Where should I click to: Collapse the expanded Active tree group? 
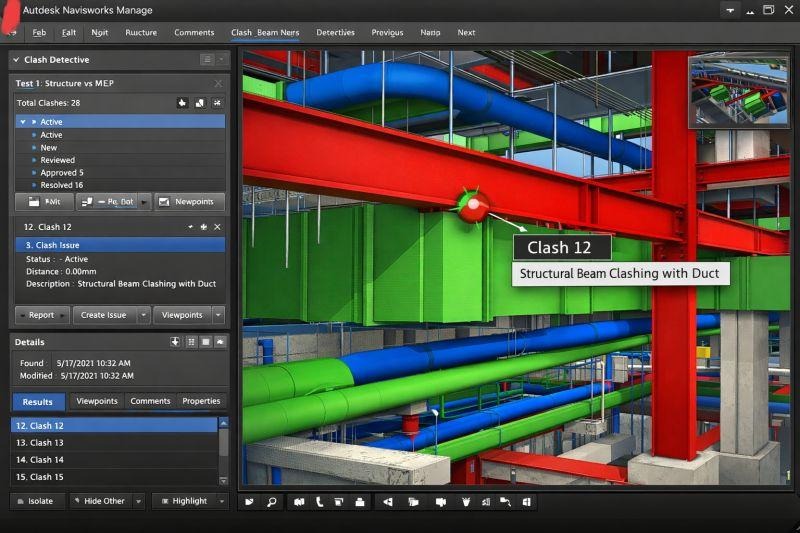click(23, 122)
